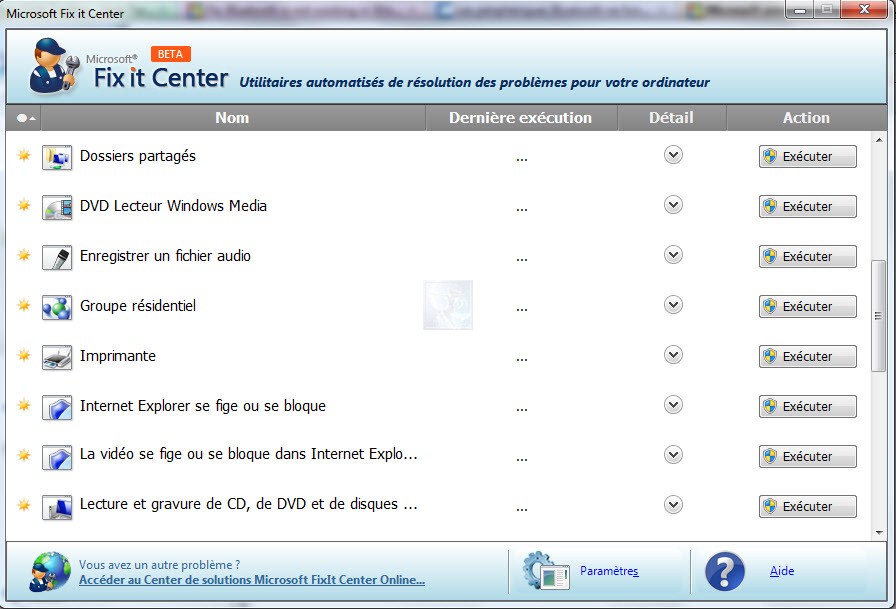The image size is (896, 609).
Task: Click the star next to DVD Lecteur Windows Media
Action: pyautogui.click(x=24, y=205)
